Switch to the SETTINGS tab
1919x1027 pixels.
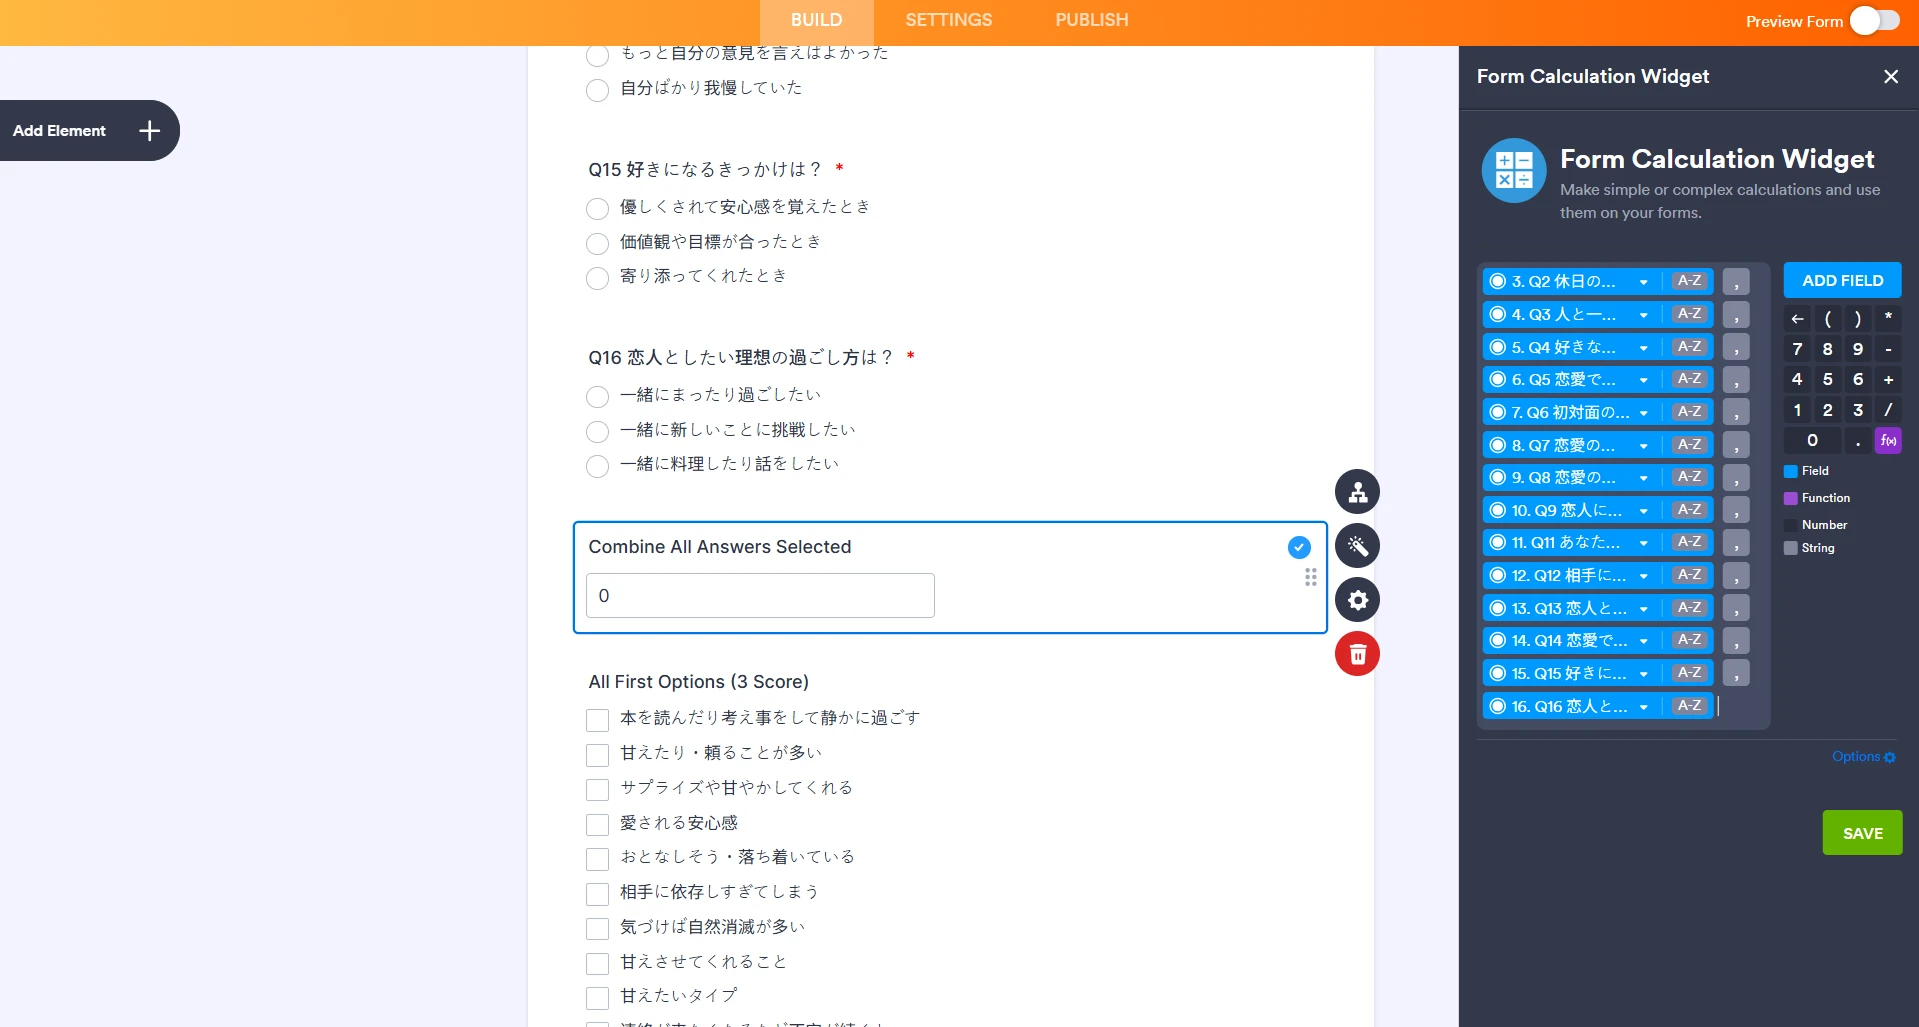(947, 20)
